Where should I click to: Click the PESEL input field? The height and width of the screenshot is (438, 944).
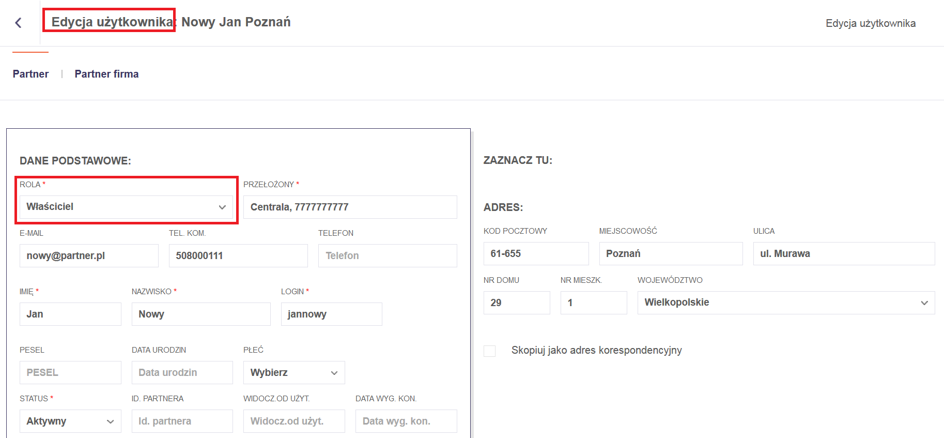[x=66, y=373]
